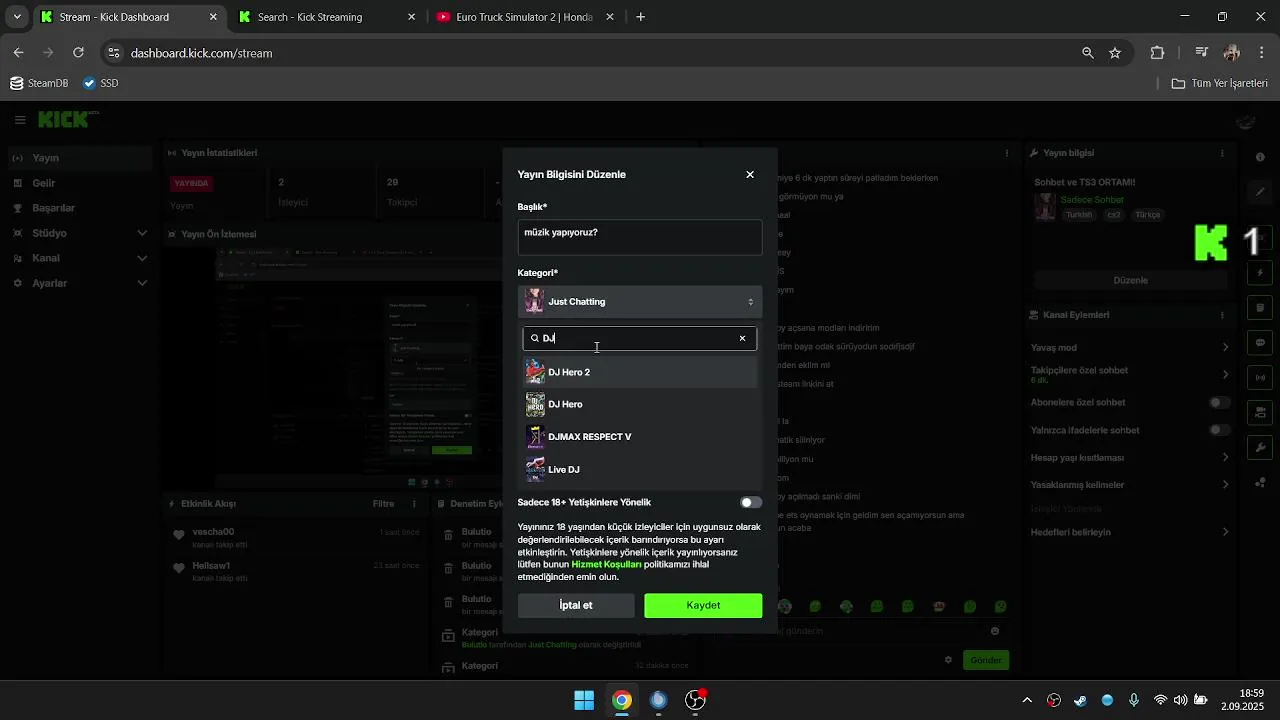Click the chat bubble icon in right rail
Screen dimensions: 1280x720
[1260, 343]
